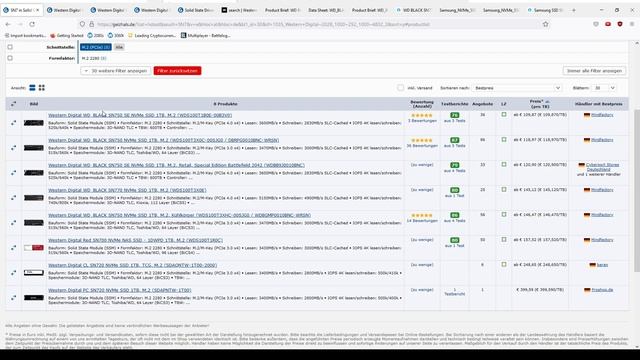
Task: Tick LZ checkbox for WD_BLACK SN770 row
Action: click(504, 189)
